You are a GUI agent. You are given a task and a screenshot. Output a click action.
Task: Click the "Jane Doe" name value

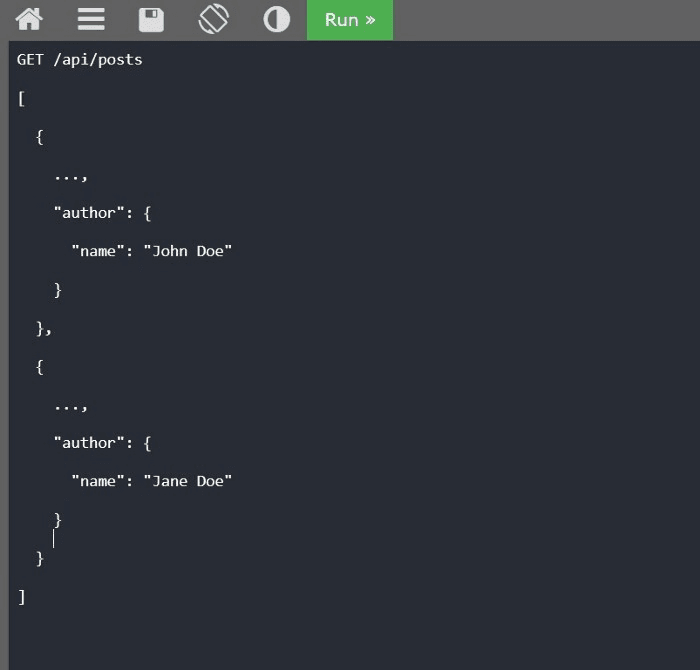tap(188, 481)
